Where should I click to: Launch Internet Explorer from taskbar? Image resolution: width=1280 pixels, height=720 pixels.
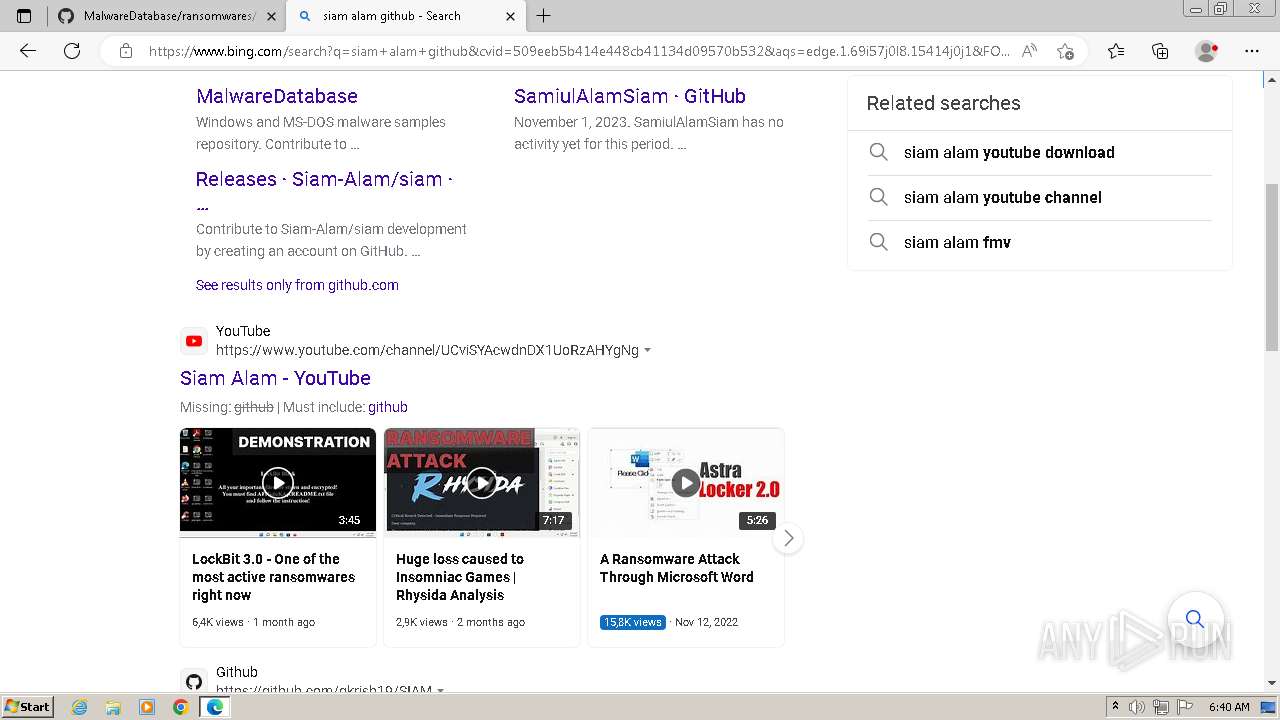[80, 707]
